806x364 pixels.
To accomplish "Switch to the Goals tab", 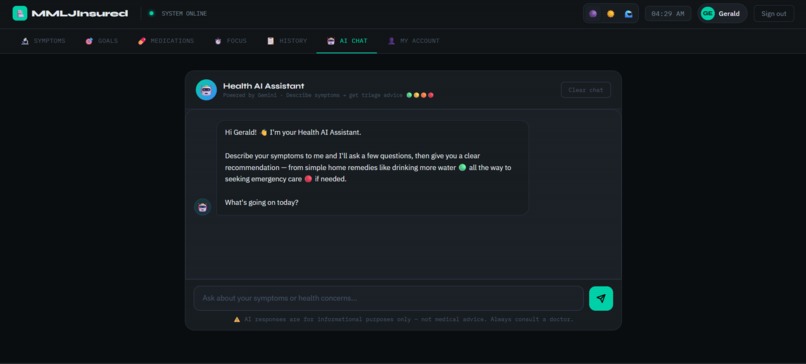I will [102, 41].
